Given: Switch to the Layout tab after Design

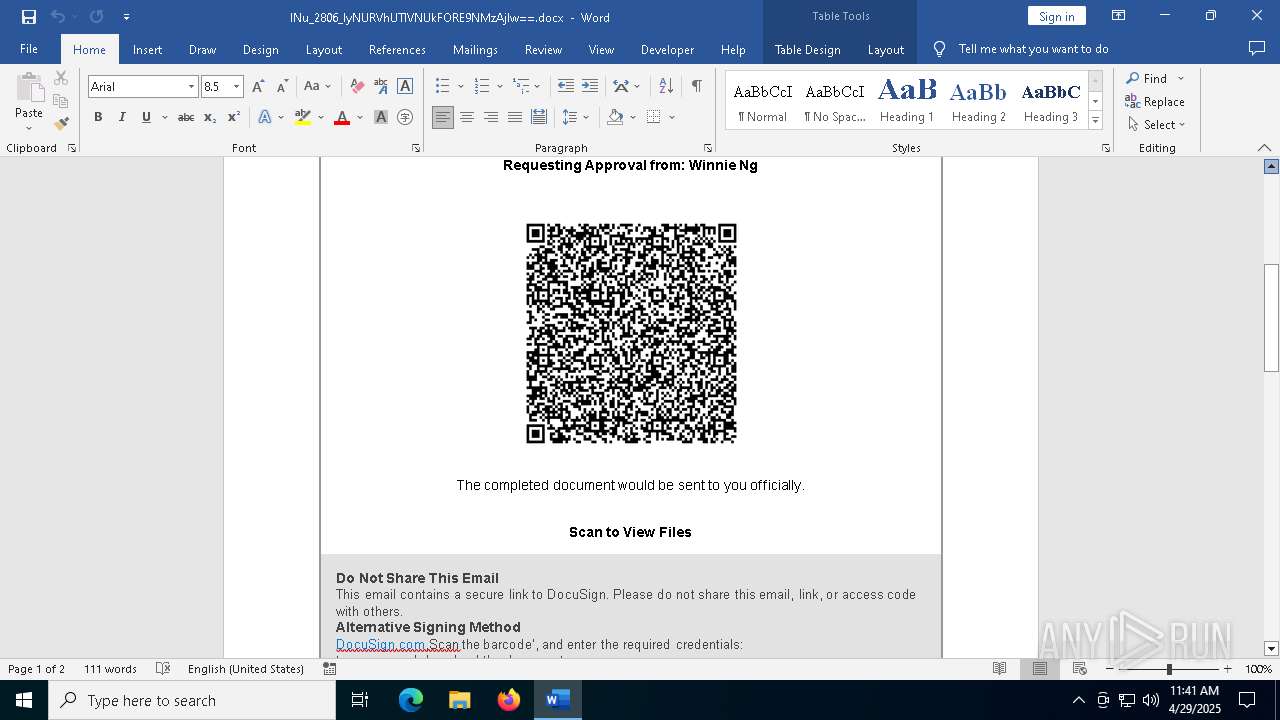Looking at the screenshot, I should click(x=323, y=49).
